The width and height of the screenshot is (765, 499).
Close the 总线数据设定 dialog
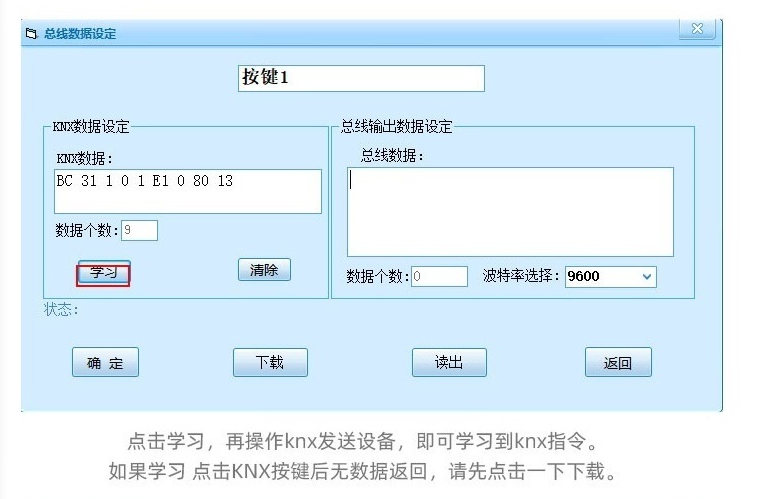(x=697, y=29)
